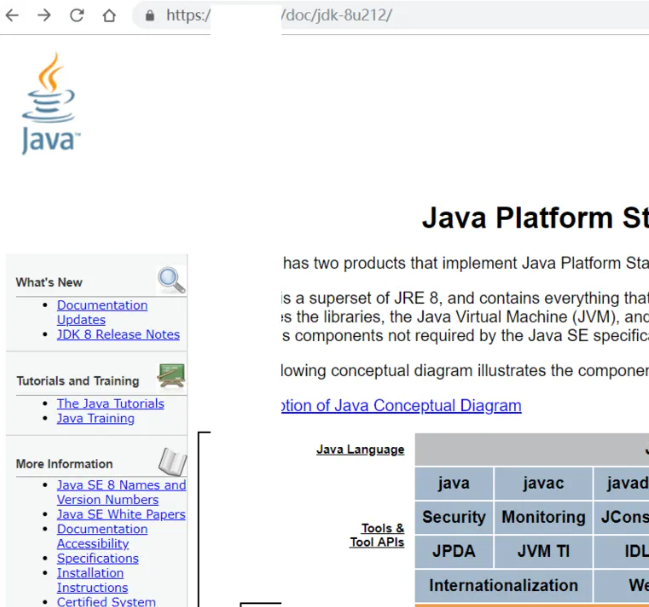This screenshot has height=607, width=649.
Task: Click the magnifying glass What's New icon
Action: pos(171,280)
